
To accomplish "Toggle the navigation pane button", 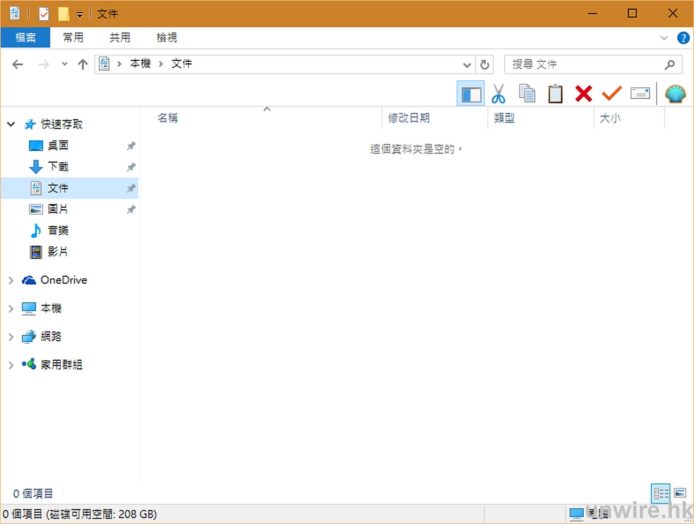I will [470, 94].
